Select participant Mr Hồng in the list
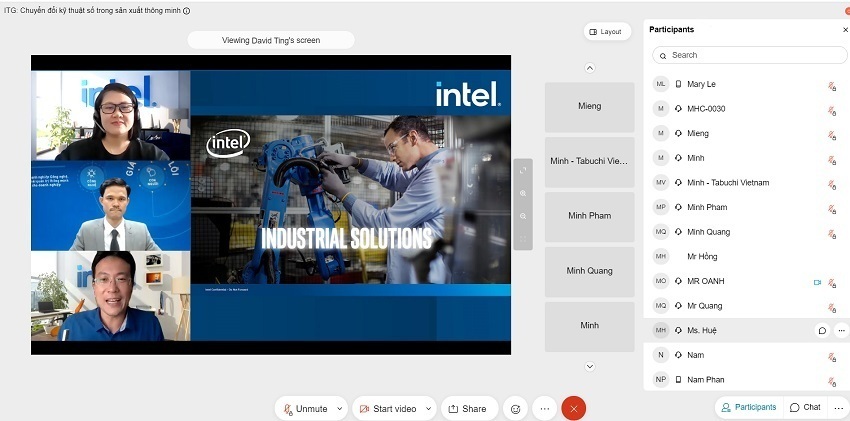 point(746,257)
